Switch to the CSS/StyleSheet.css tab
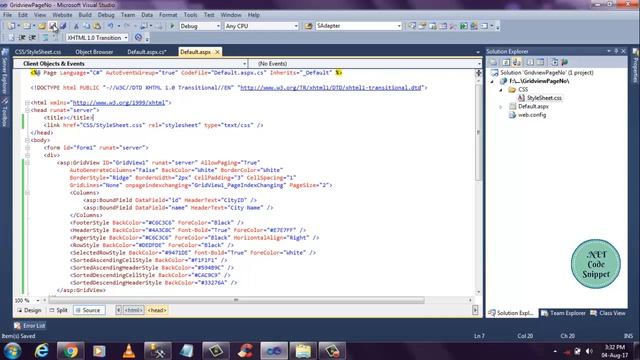This screenshot has height=360, width=640. point(38,52)
